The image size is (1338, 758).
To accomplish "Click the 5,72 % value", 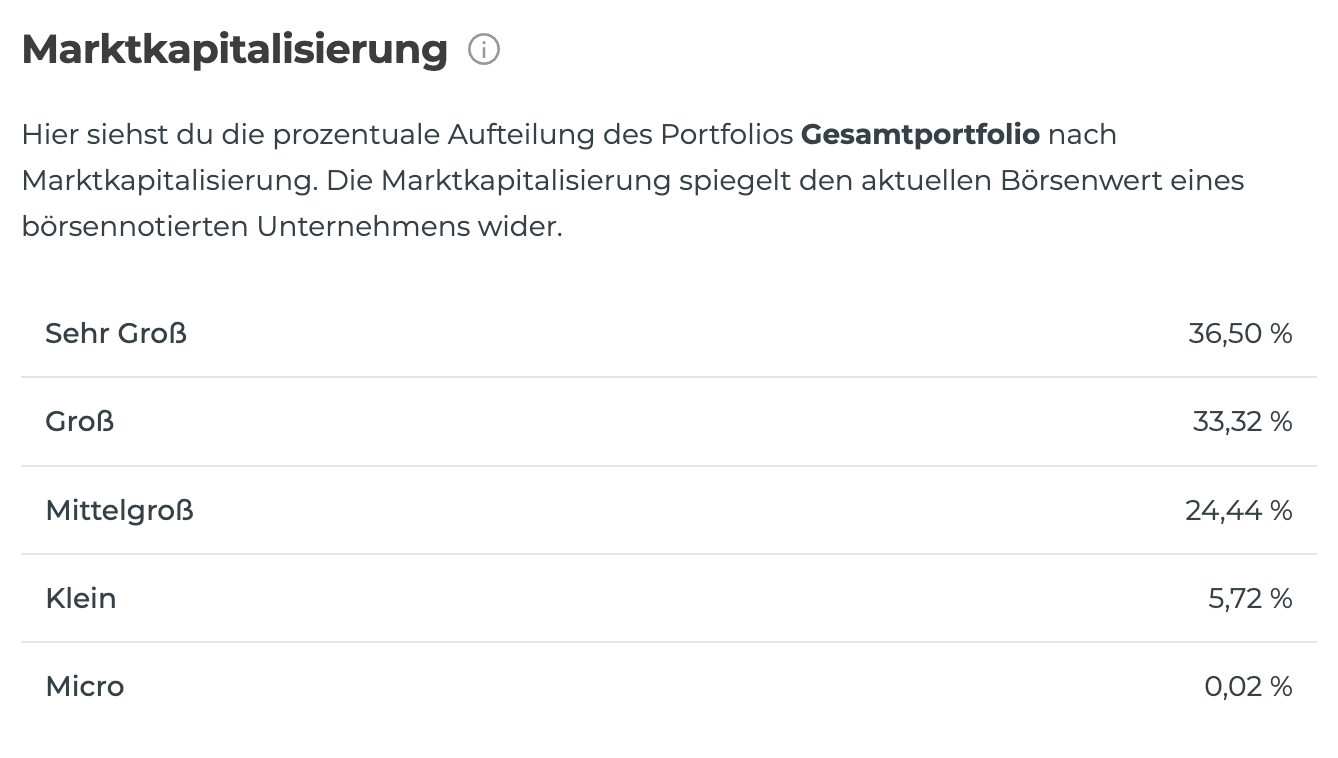I will [1250, 598].
